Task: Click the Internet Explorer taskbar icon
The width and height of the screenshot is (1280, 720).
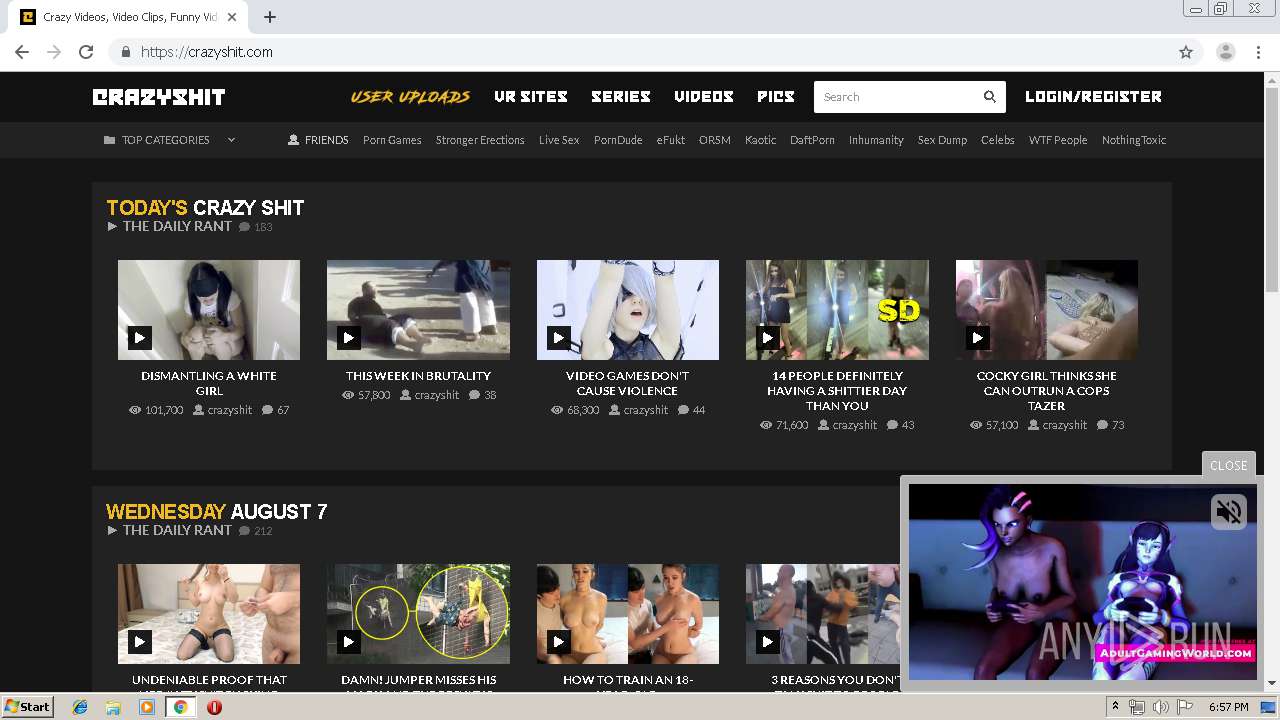Action: [80, 707]
